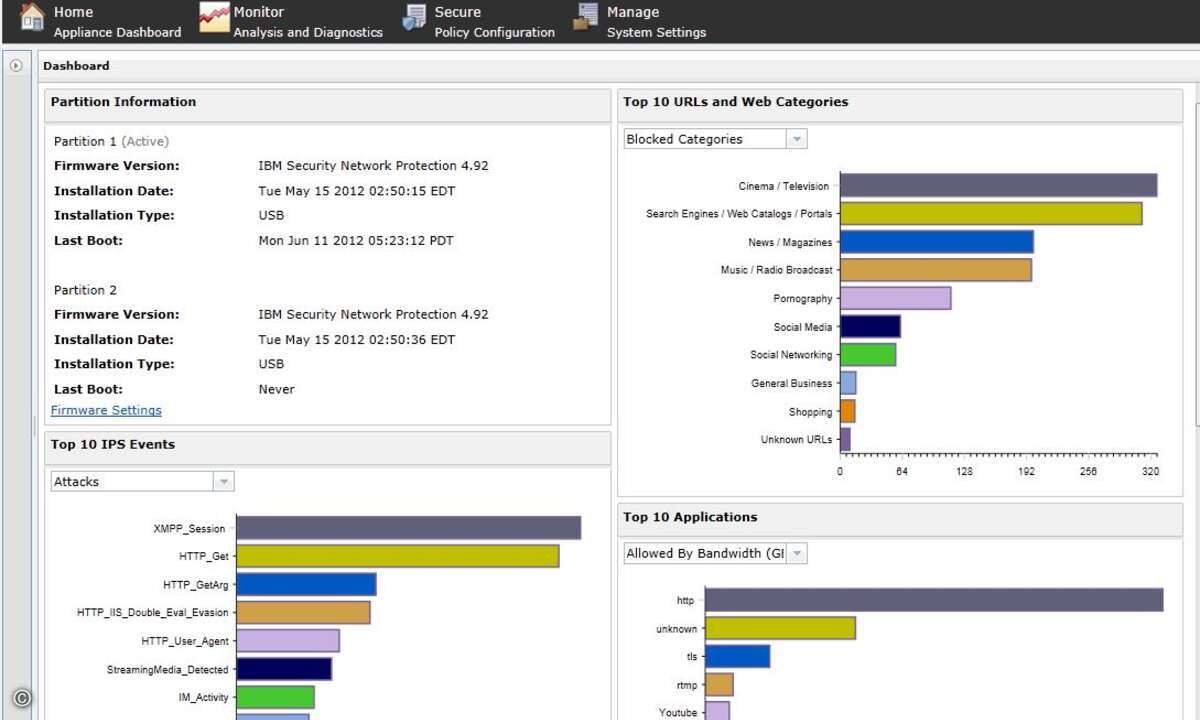Click the Secure shield icon
This screenshot has height=720, width=1200.
click(x=414, y=18)
